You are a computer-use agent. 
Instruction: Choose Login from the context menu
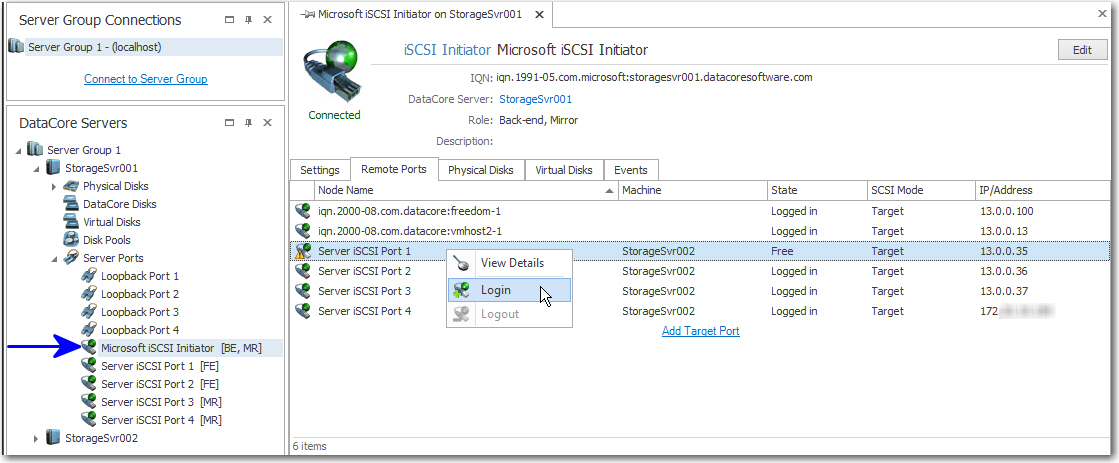[x=510, y=290]
